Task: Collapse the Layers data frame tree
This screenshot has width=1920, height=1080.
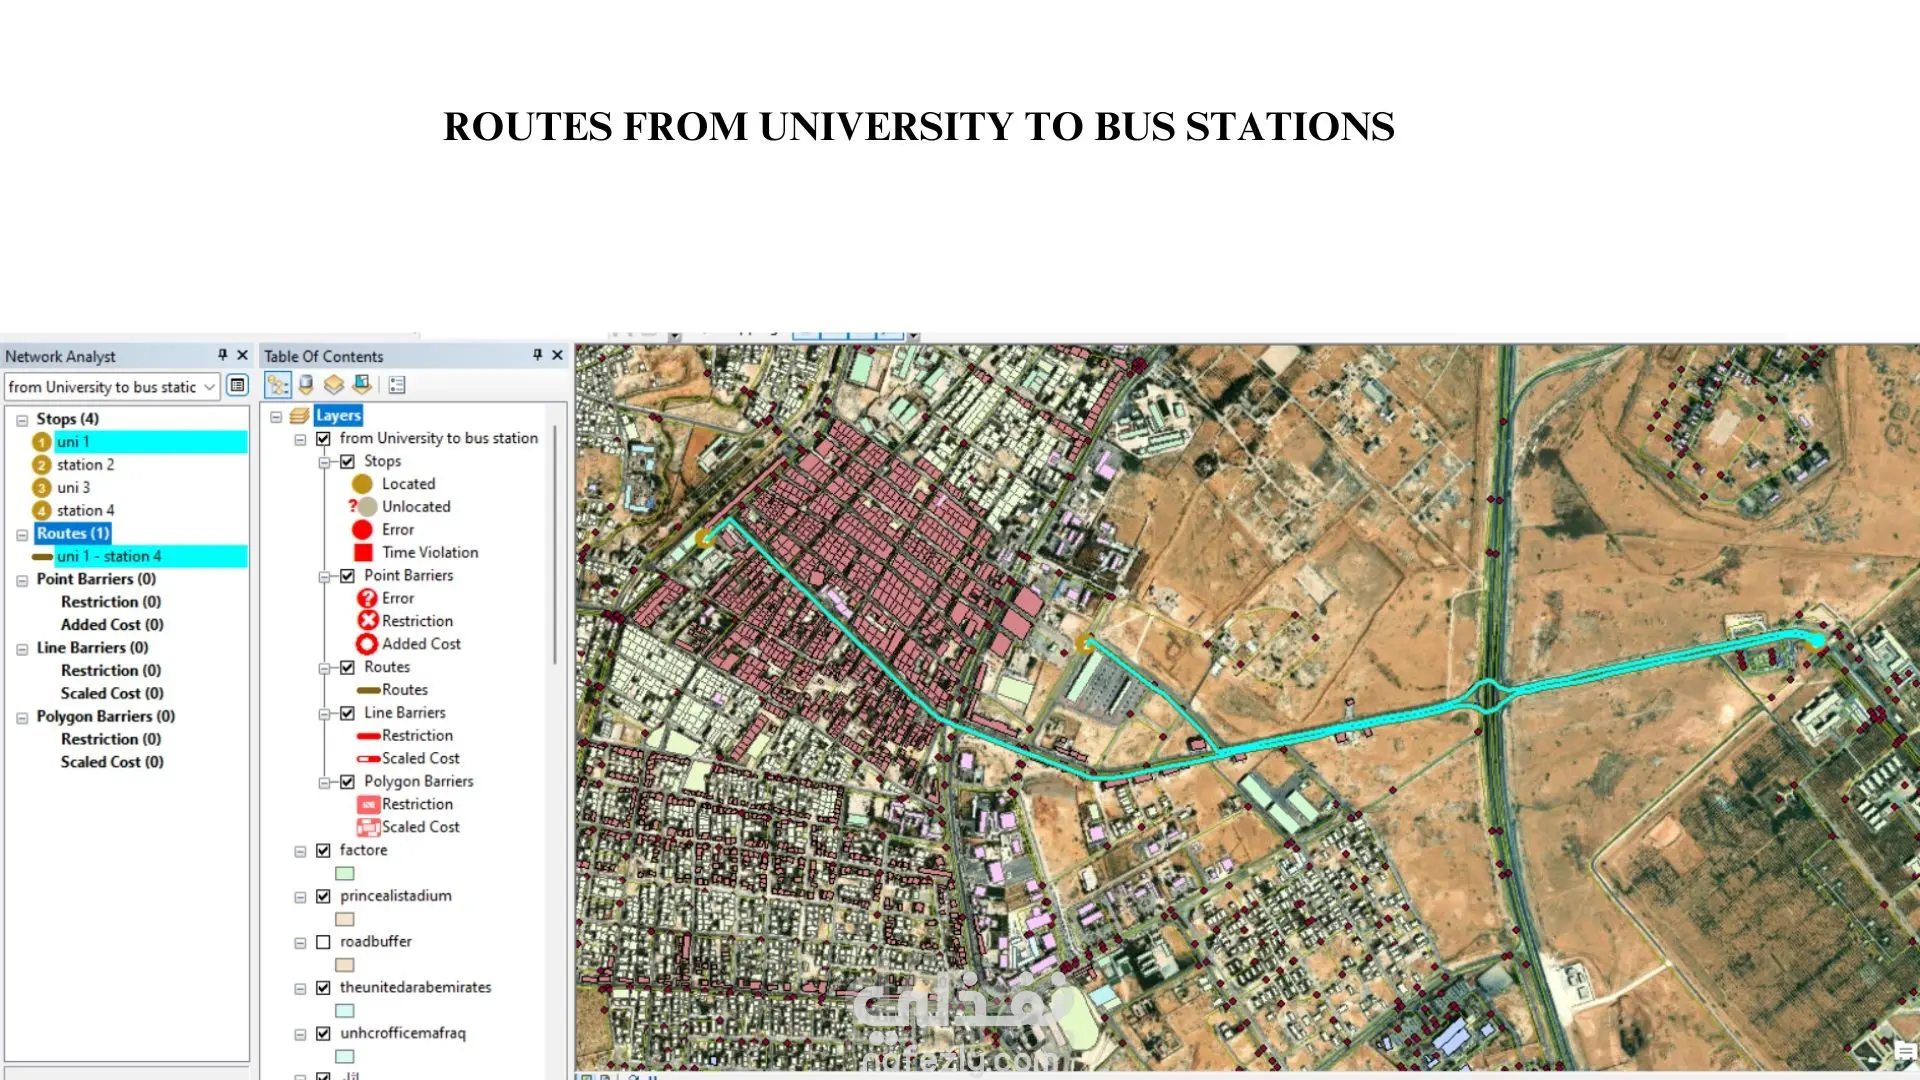Action: pos(276,417)
